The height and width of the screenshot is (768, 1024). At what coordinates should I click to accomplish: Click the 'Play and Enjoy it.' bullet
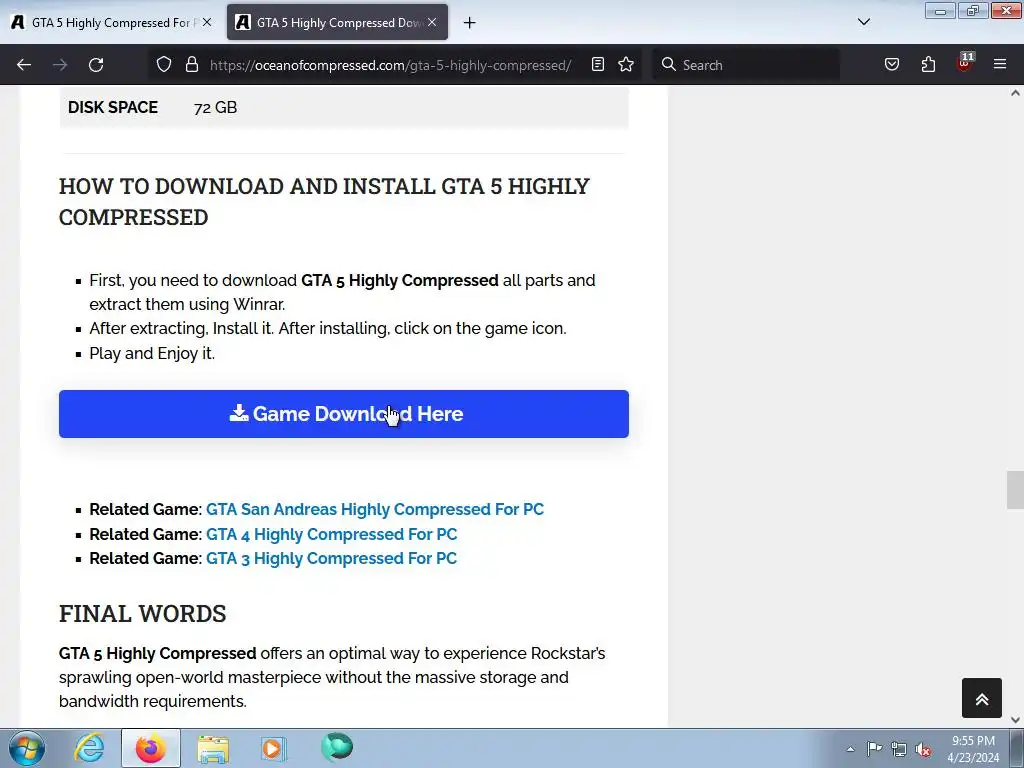click(x=152, y=353)
